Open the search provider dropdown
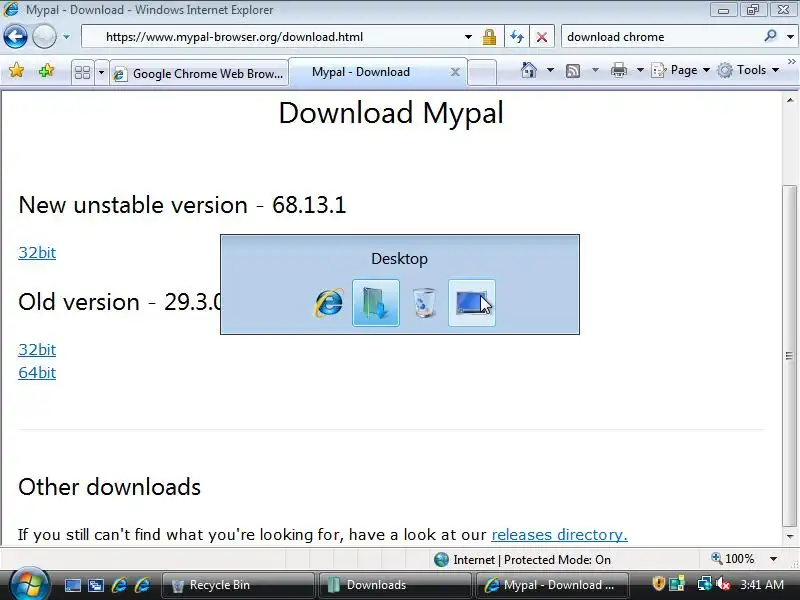This screenshot has height=600, width=800. pyautogui.click(x=790, y=37)
